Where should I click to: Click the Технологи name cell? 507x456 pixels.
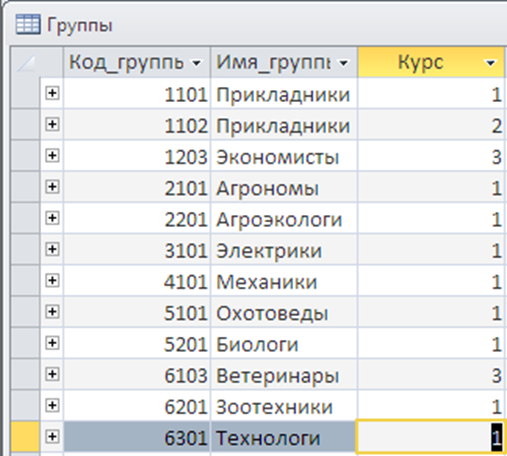[x=284, y=437]
